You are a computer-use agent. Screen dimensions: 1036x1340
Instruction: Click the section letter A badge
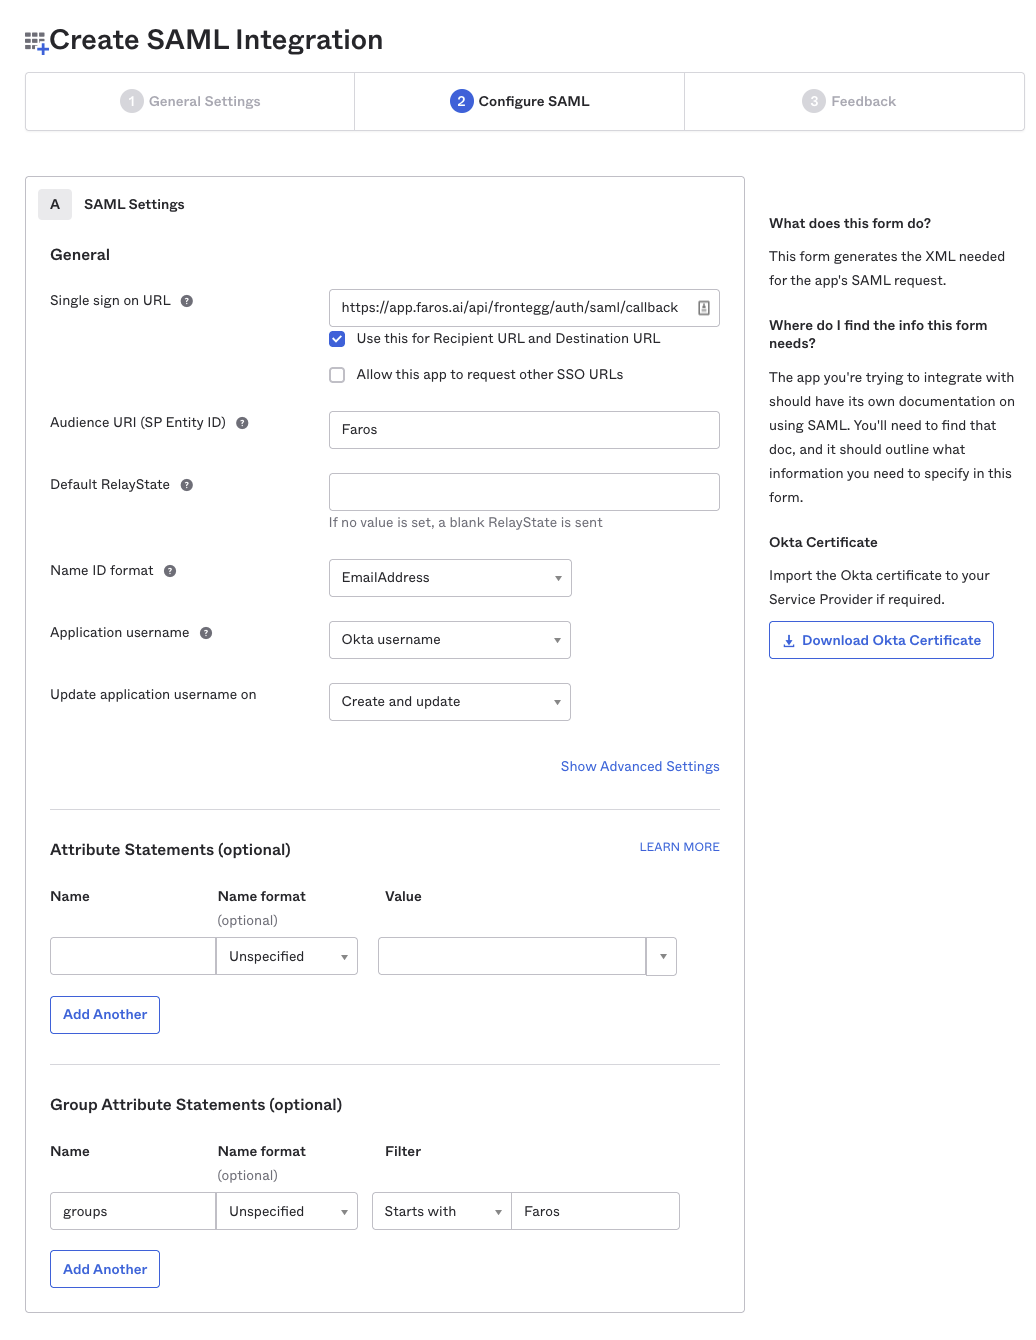[x=55, y=204]
